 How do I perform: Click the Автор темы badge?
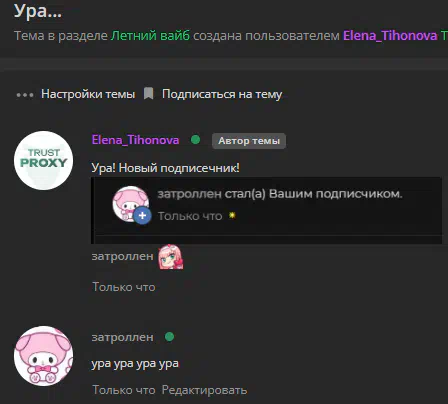[249, 141]
